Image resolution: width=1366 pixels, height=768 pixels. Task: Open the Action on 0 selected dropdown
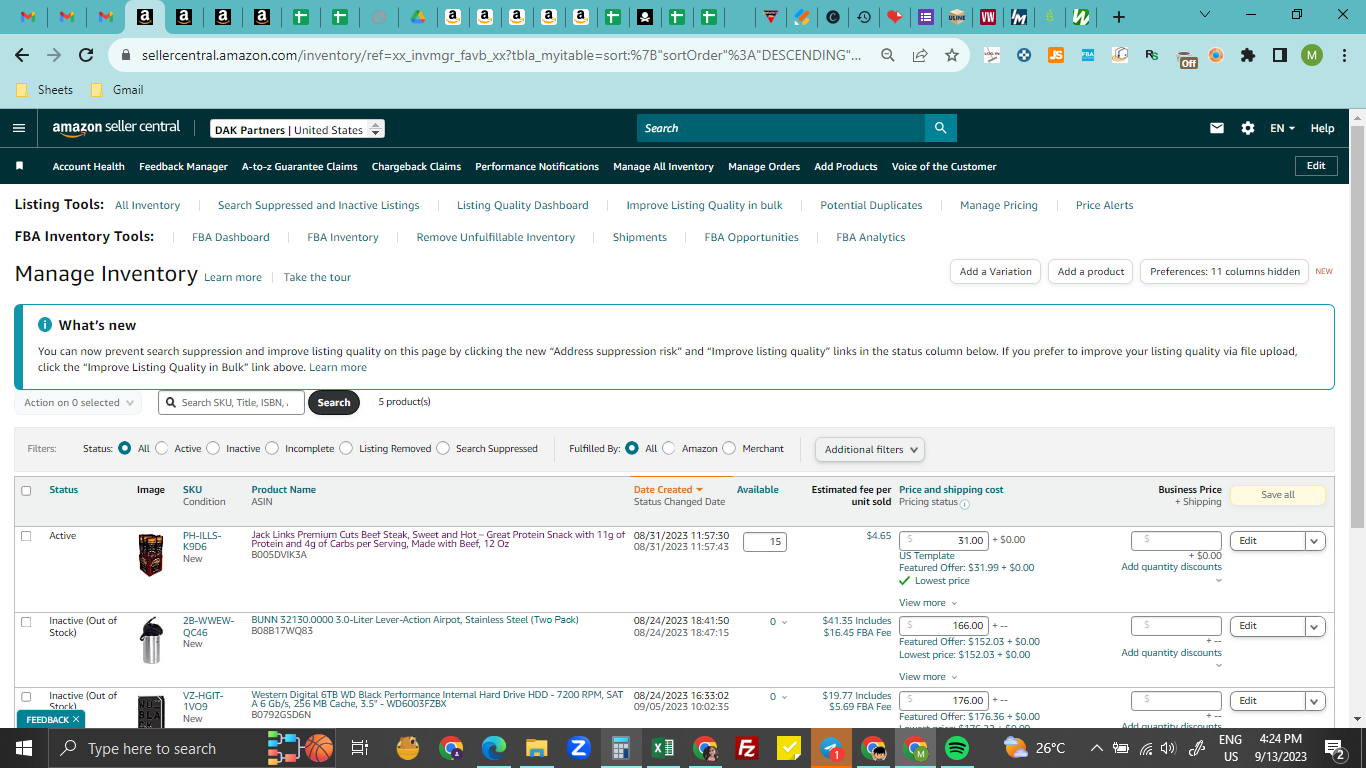pyautogui.click(x=78, y=403)
